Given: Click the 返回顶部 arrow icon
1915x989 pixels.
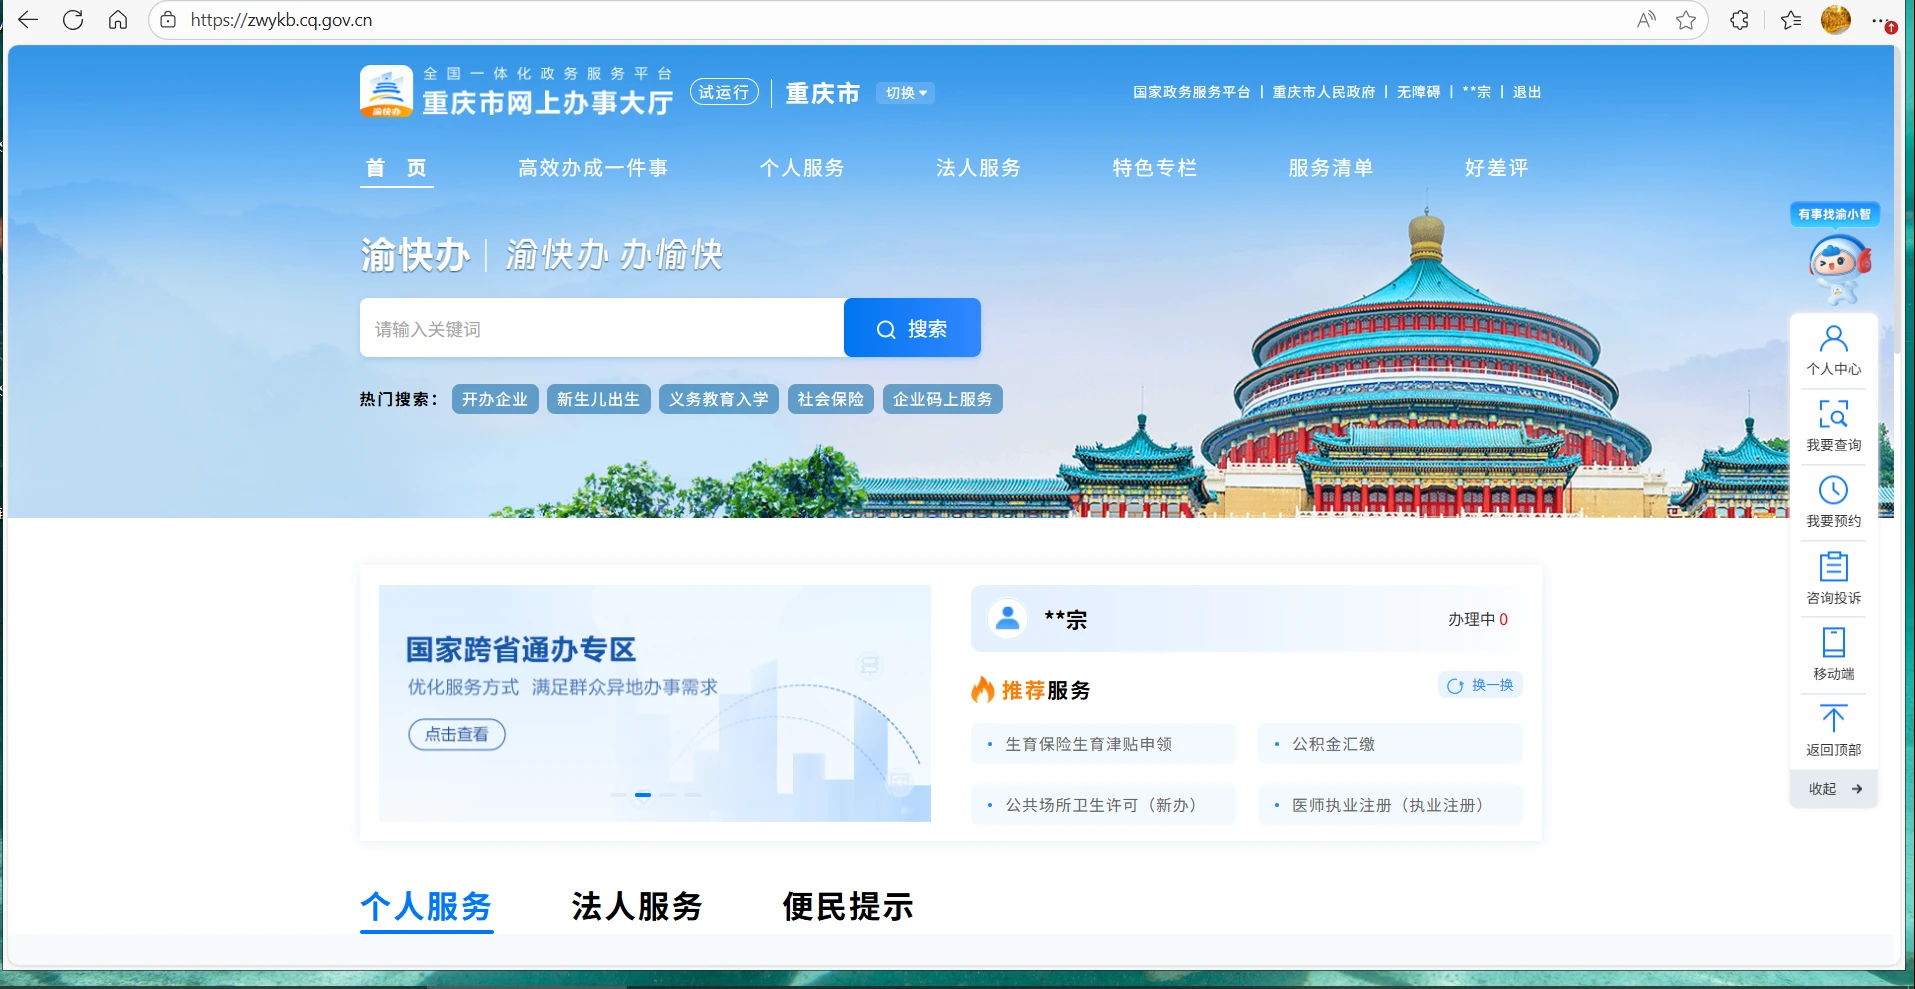Looking at the screenshot, I should coord(1833,719).
